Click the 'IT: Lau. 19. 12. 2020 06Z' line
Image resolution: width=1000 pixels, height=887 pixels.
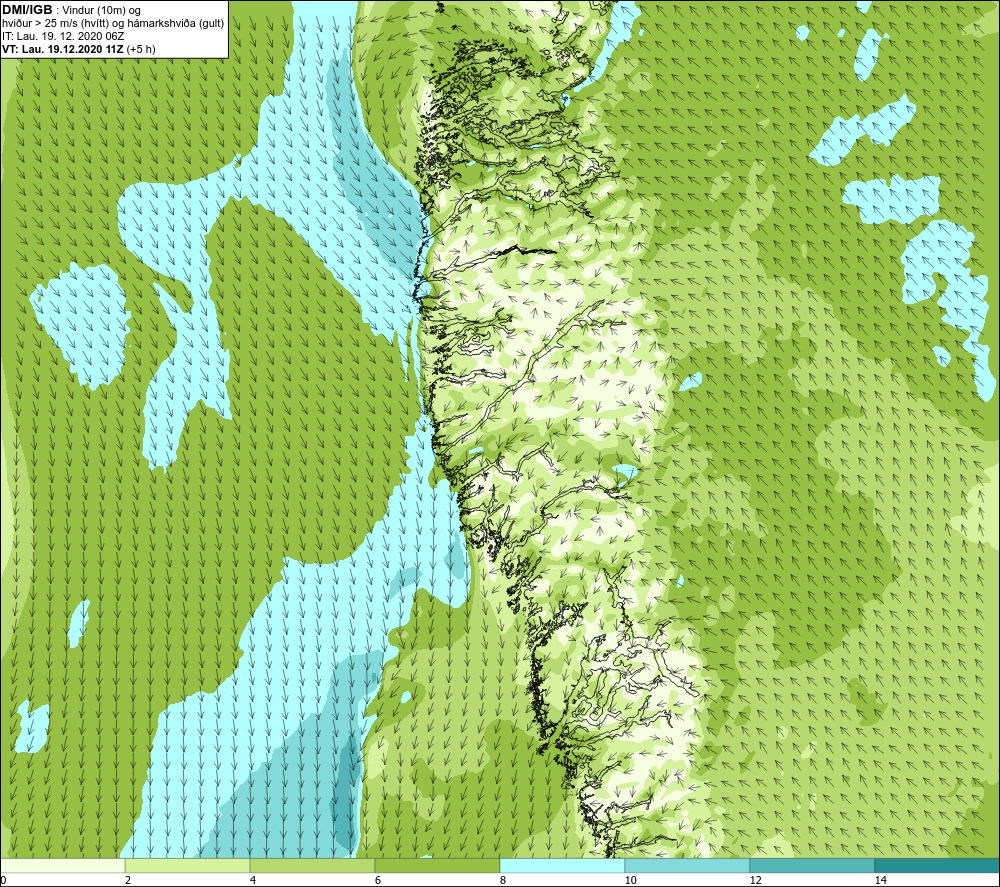pyautogui.click(x=63, y=36)
